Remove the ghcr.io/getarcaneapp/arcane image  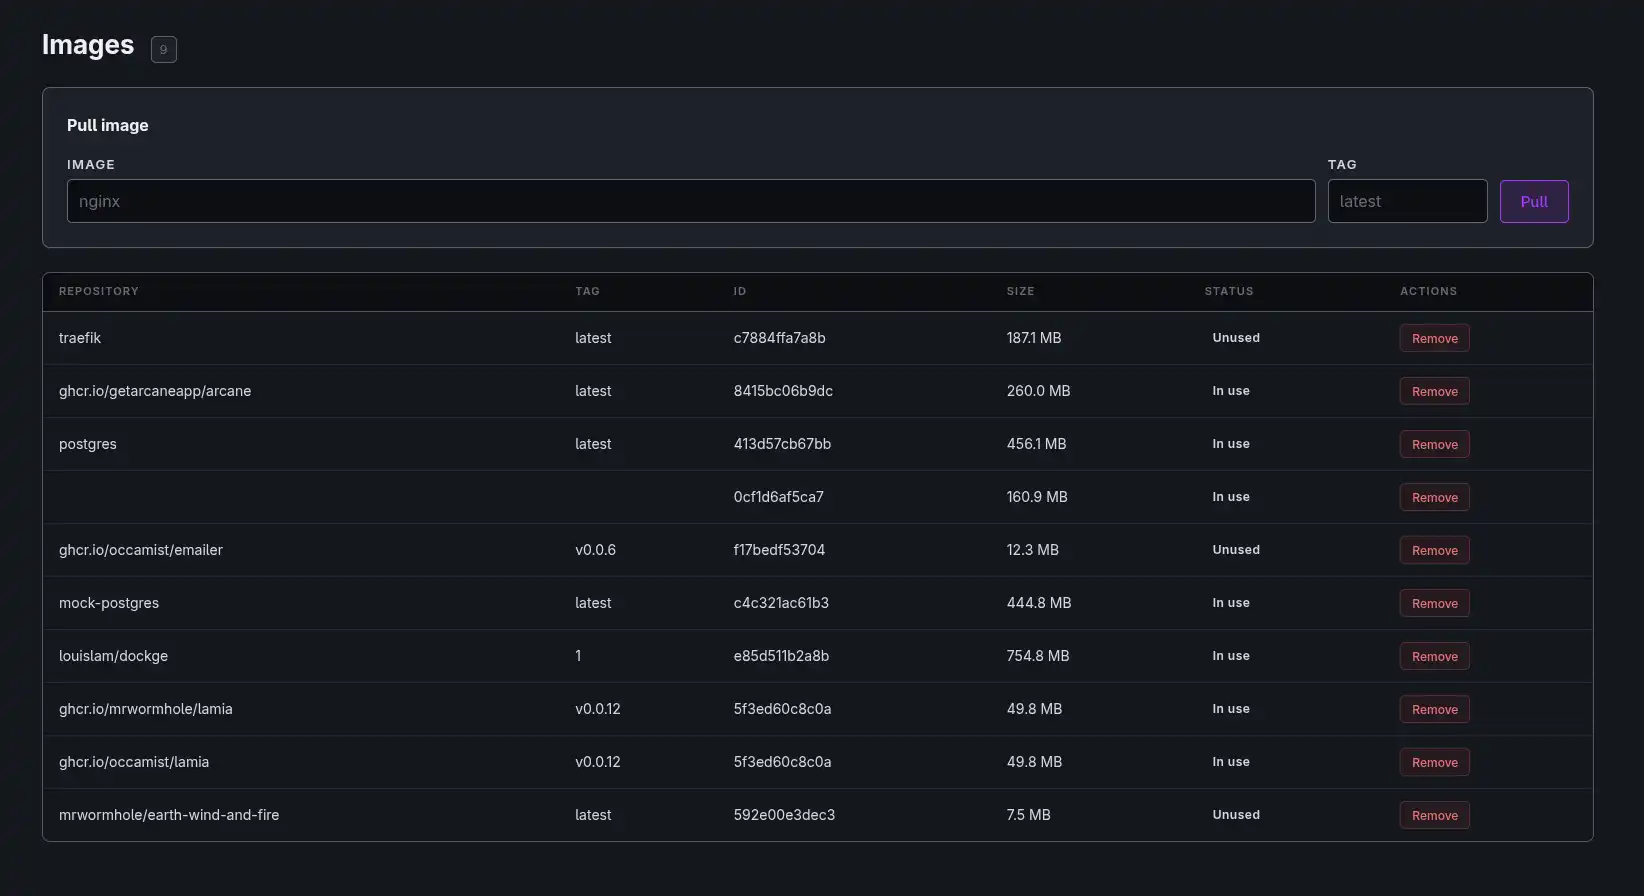1434,391
